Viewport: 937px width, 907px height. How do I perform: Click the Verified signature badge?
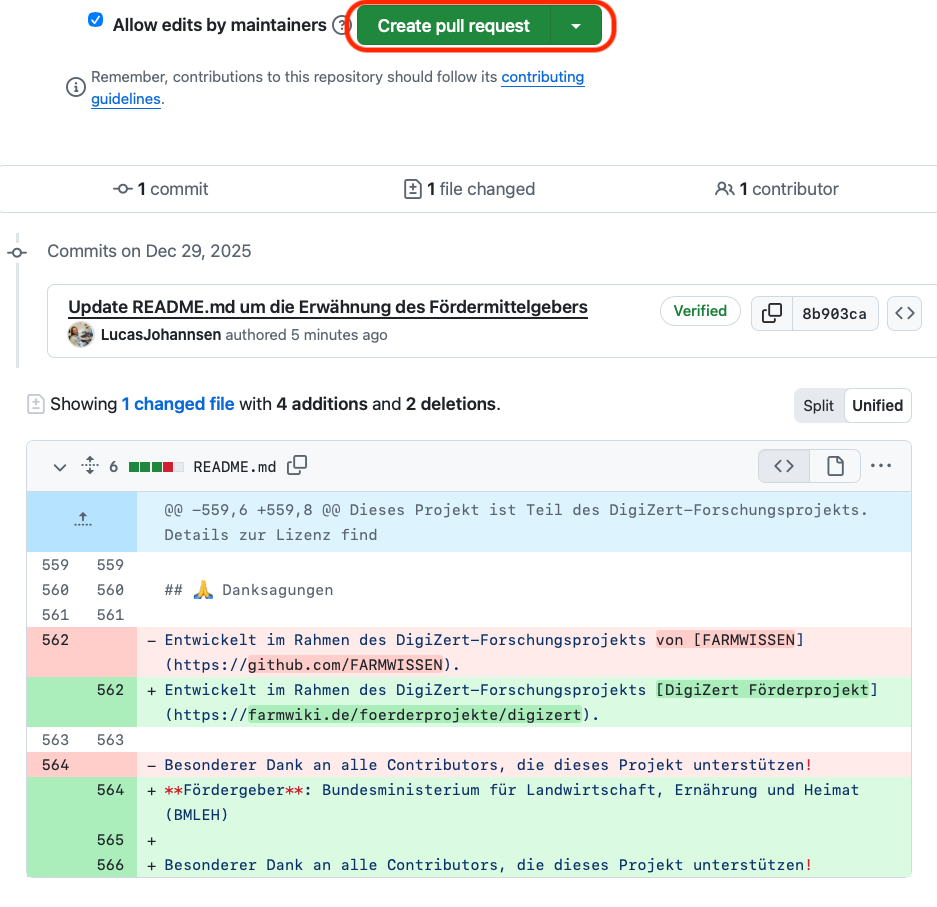(700, 311)
